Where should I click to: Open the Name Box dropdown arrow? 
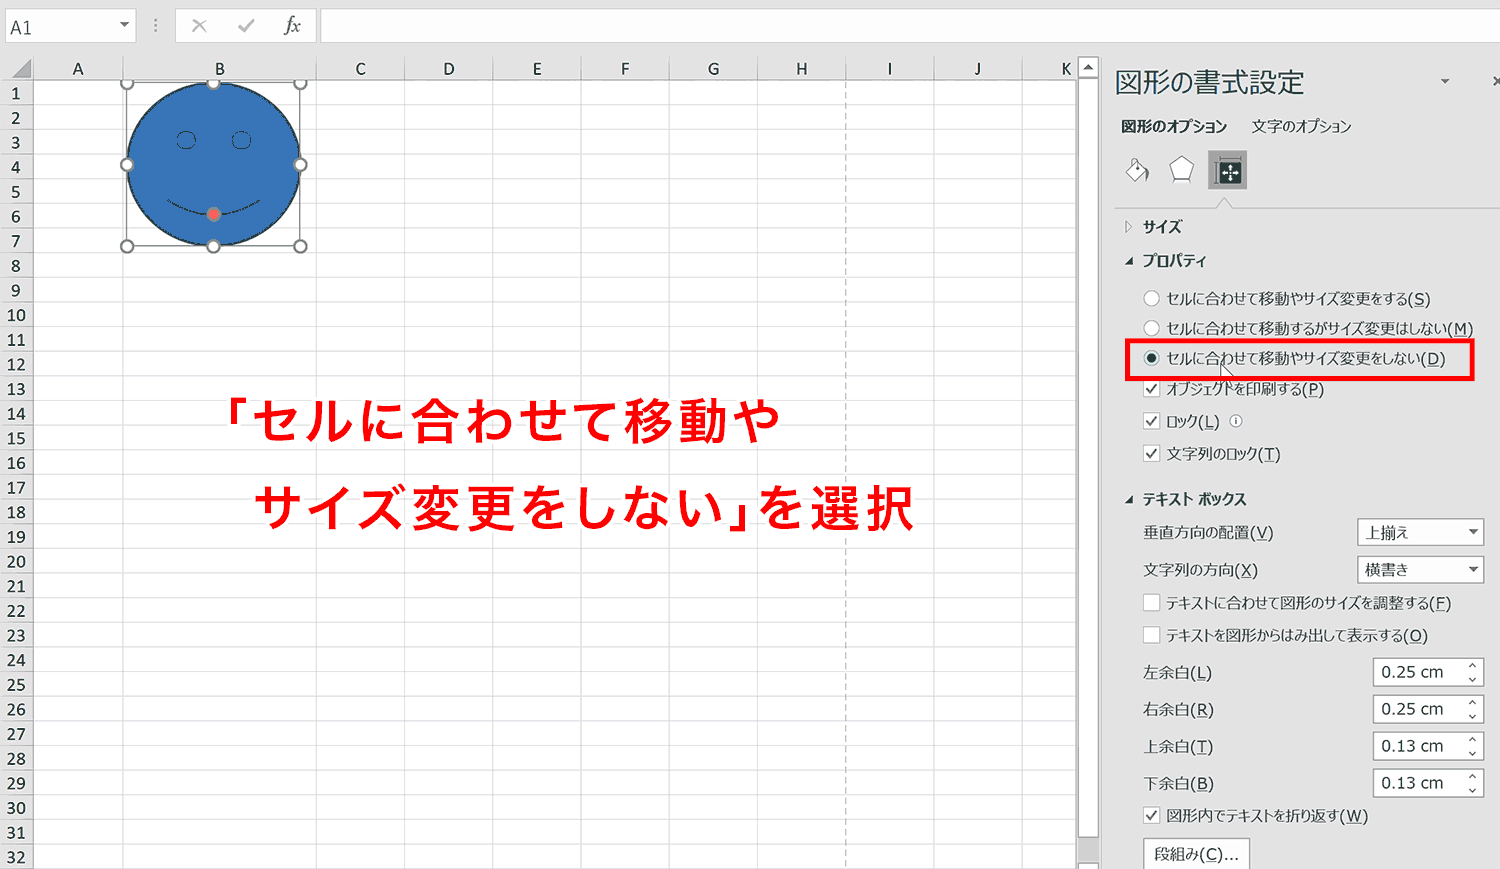[124, 26]
